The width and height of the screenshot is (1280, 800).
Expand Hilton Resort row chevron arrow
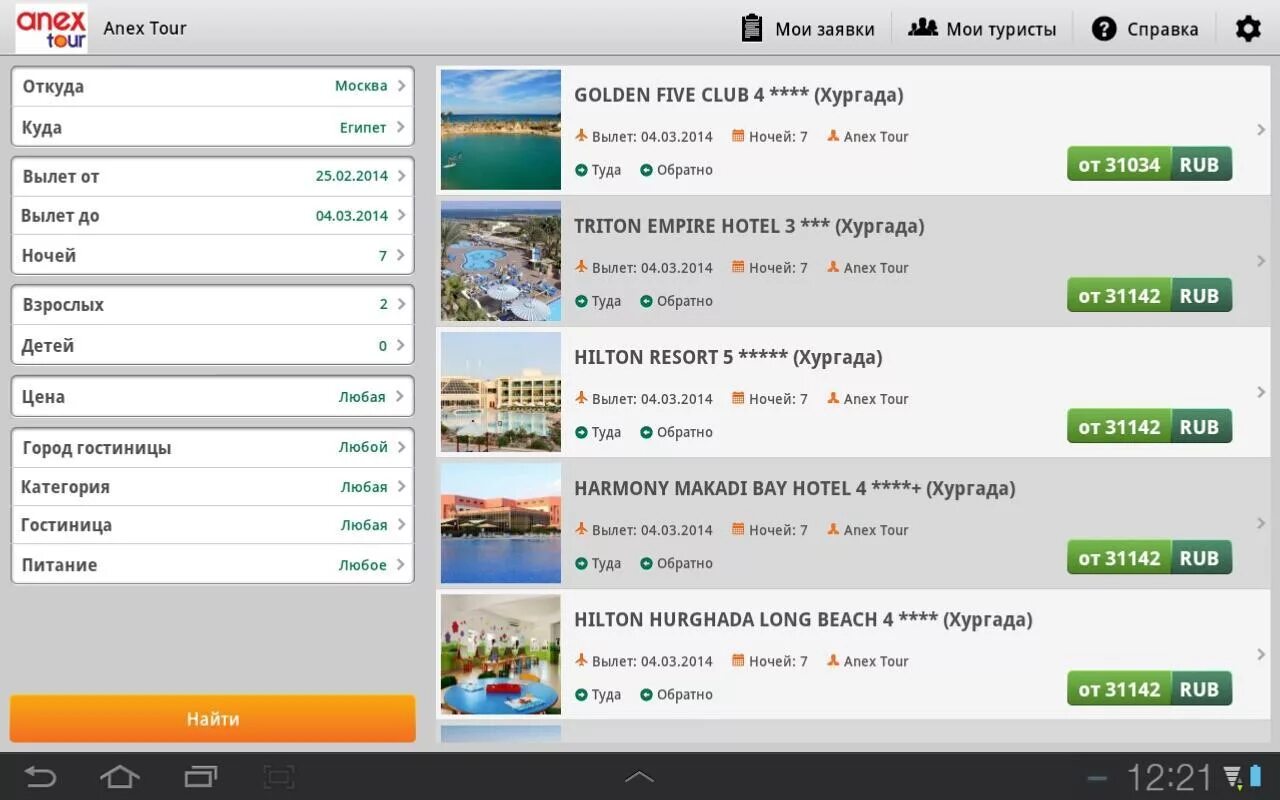[x=1261, y=392]
